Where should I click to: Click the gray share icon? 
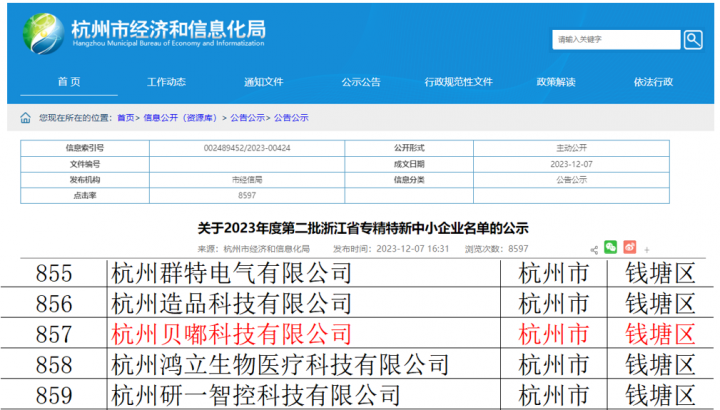[594, 250]
